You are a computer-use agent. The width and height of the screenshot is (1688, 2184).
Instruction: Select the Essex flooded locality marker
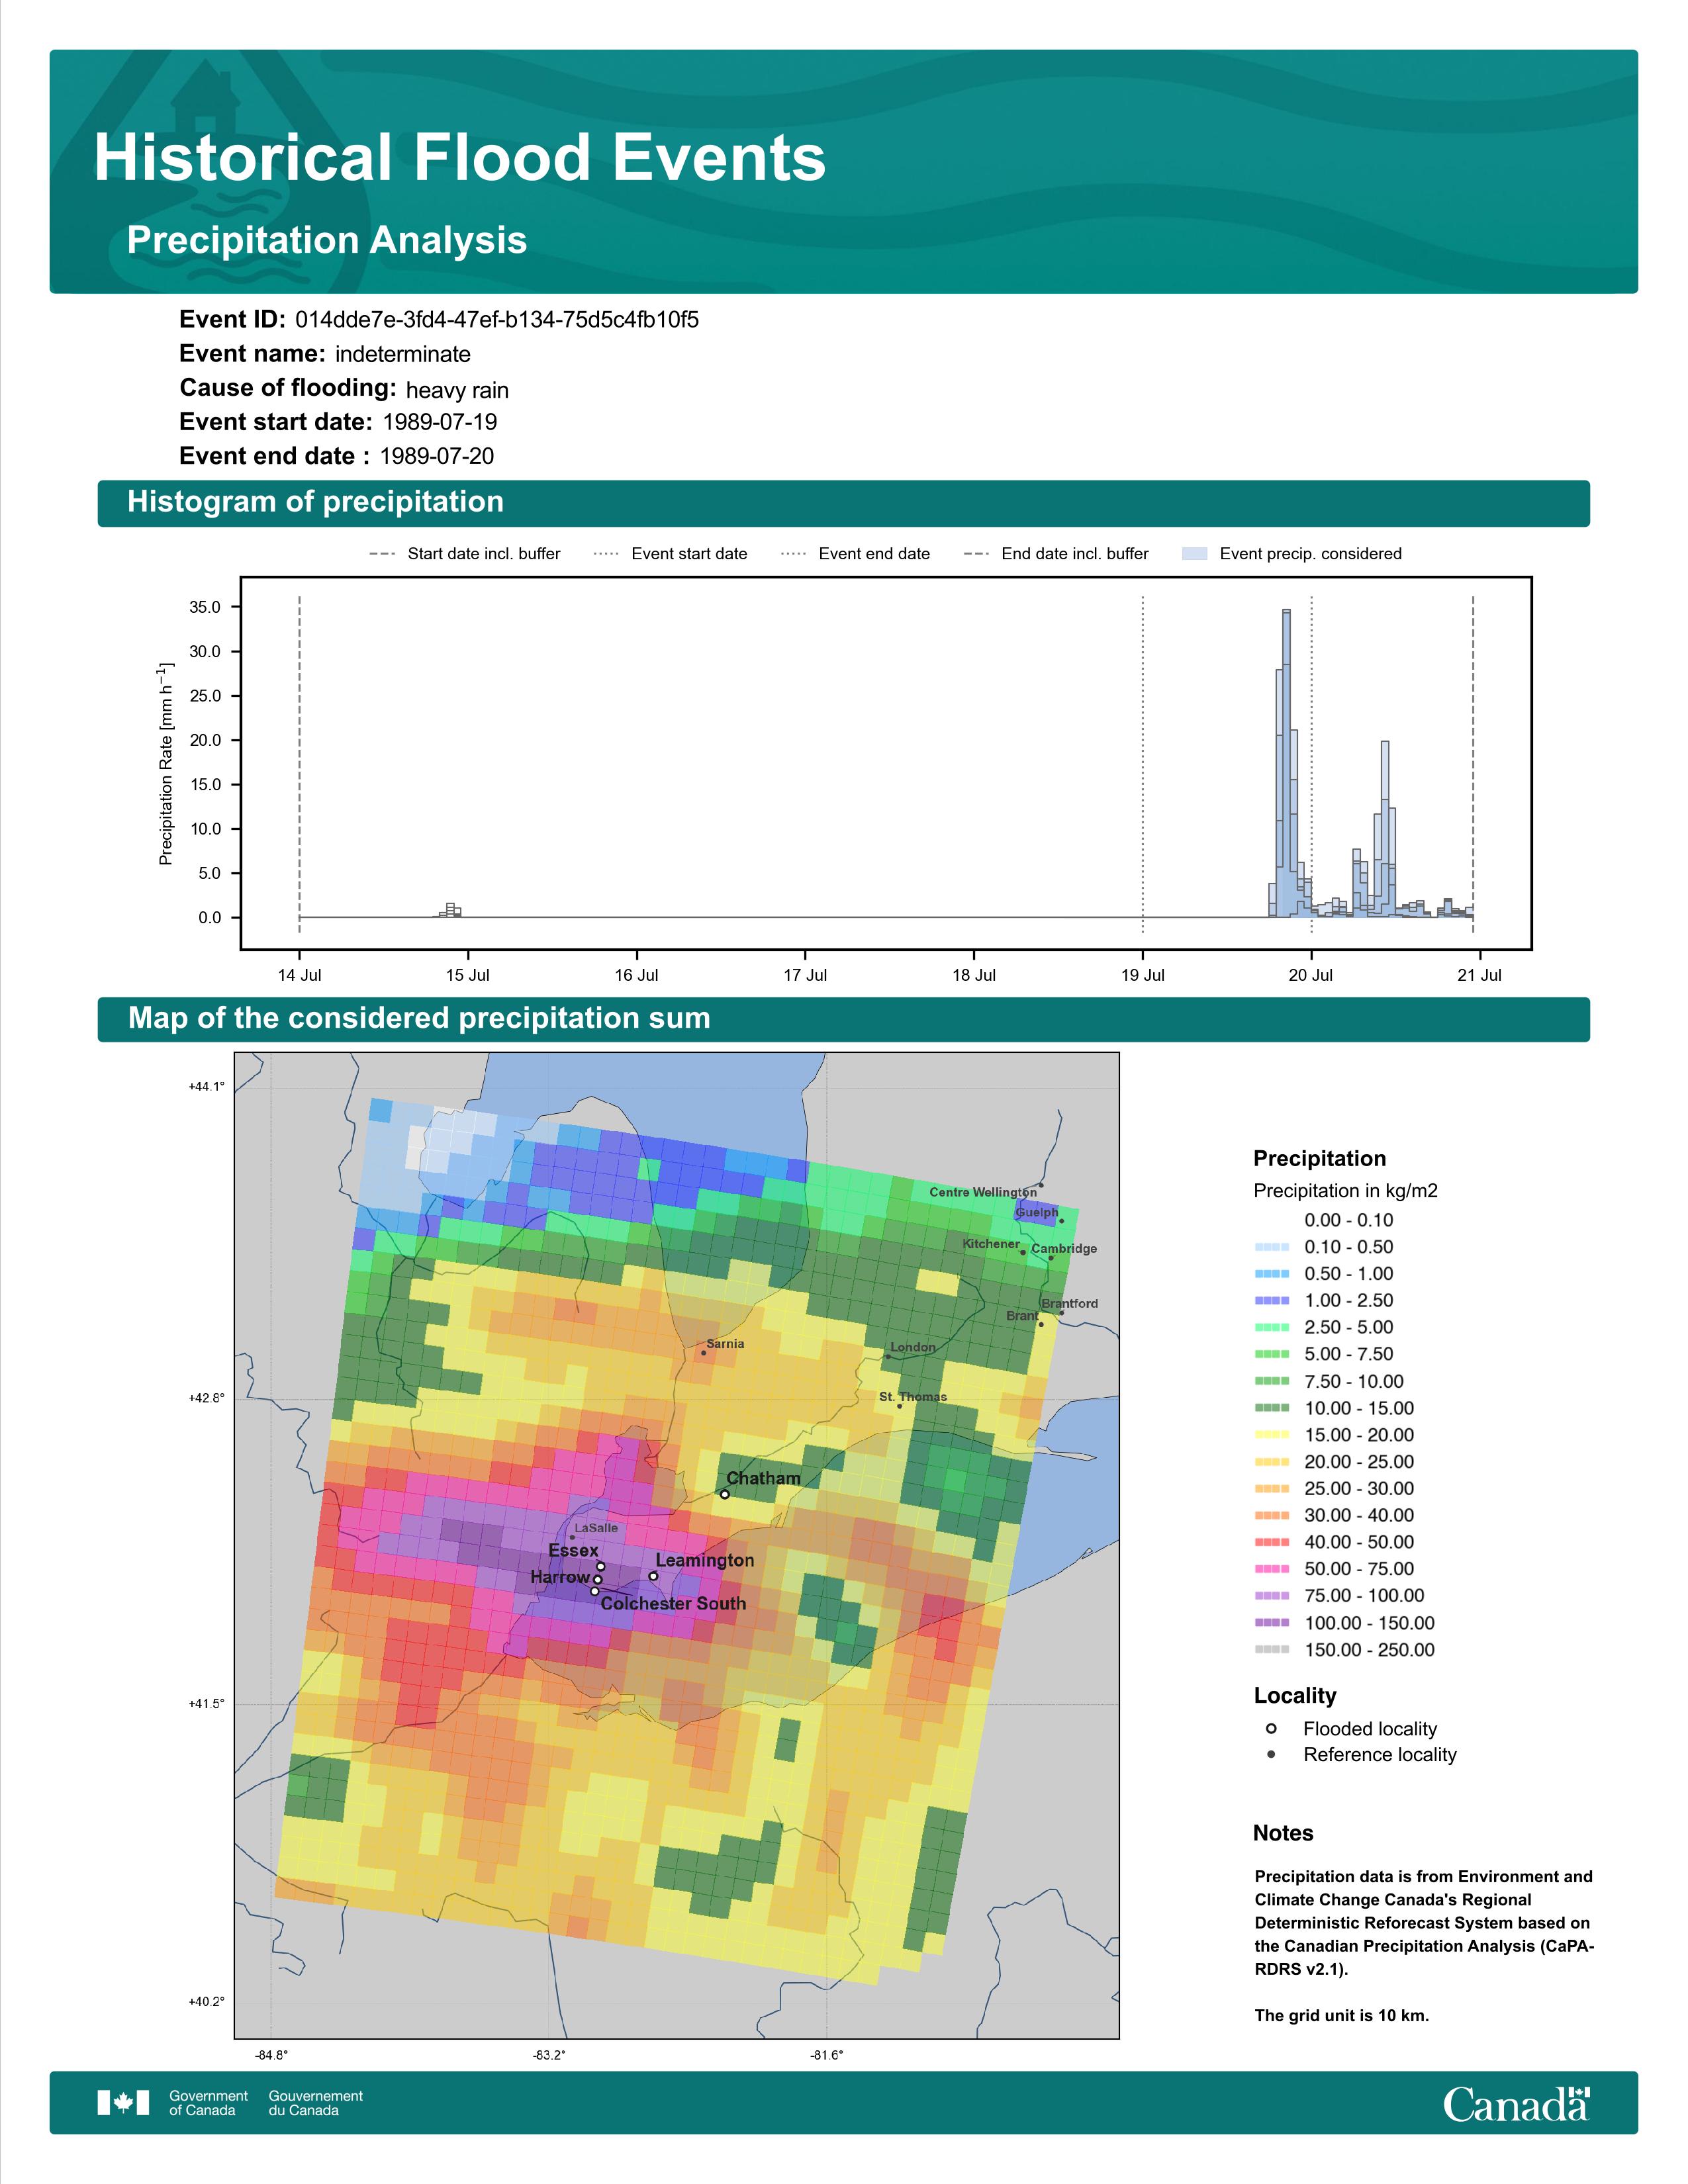click(601, 1567)
